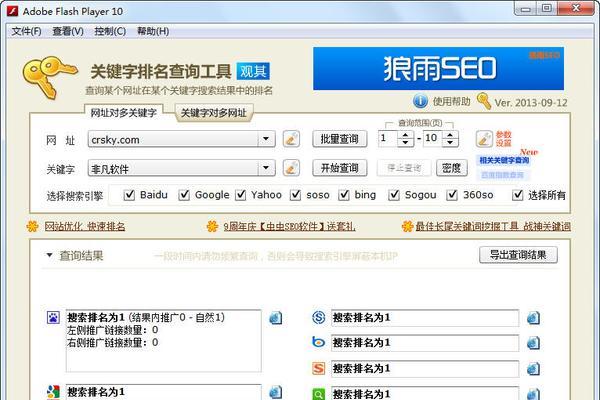
Task: Click the start page number field showing 1
Action: [x=388, y=139]
